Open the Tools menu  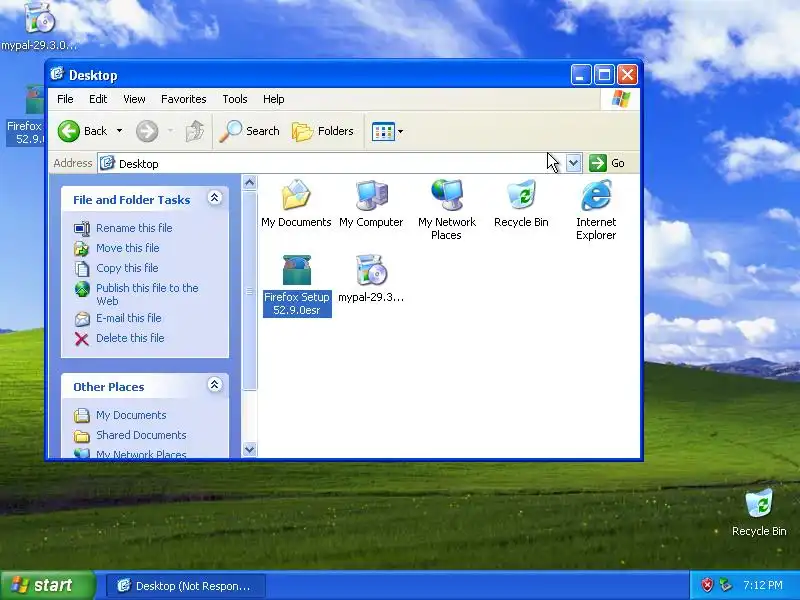pyautogui.click(x=235, y=99)
